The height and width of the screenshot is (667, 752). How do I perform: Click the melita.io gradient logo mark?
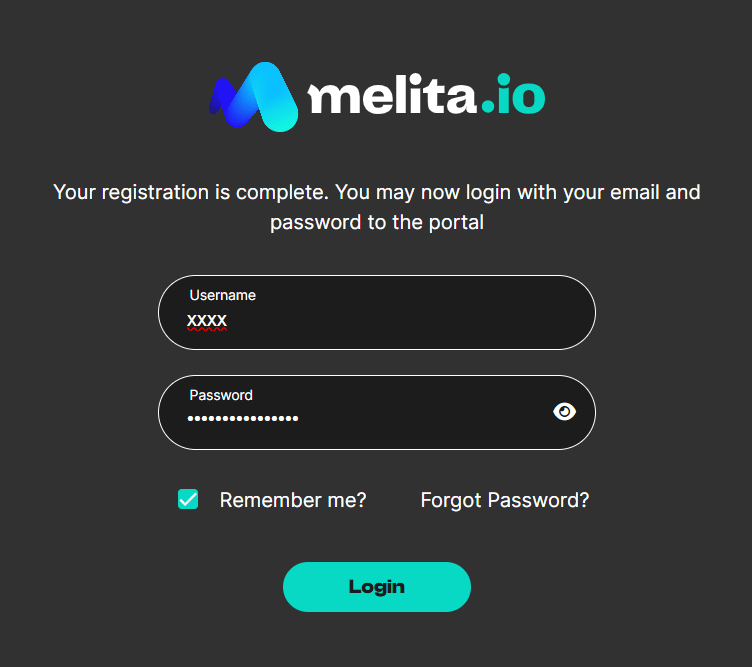[254, 97]
